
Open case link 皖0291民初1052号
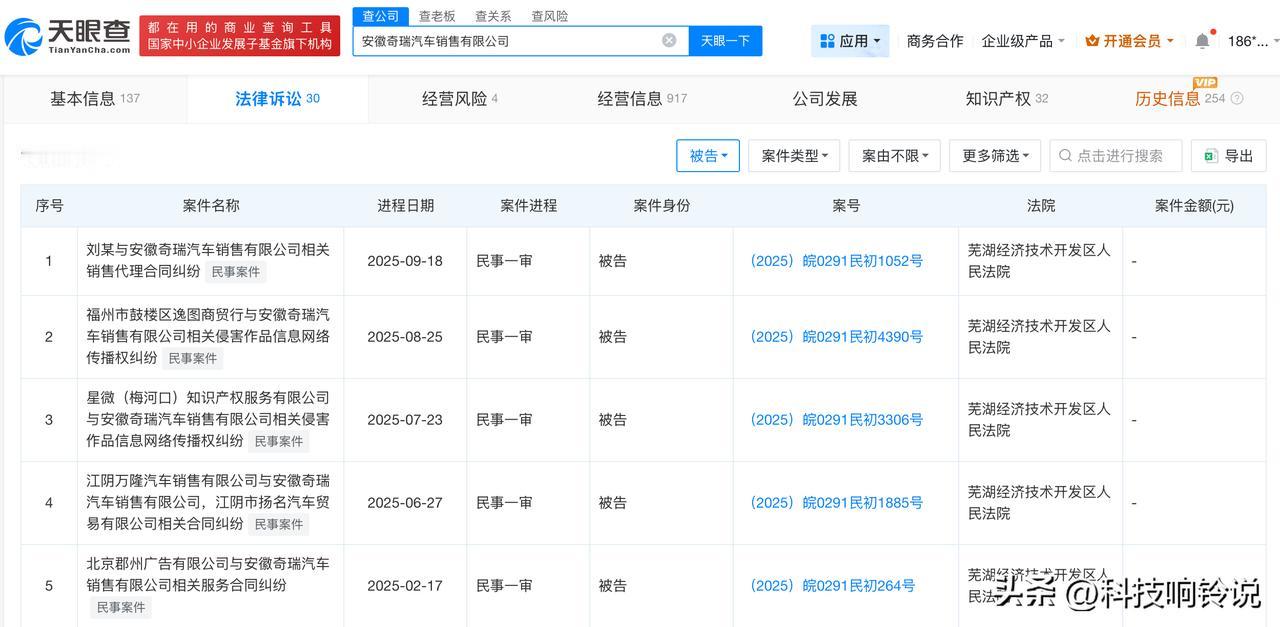(x=845, y=260)
